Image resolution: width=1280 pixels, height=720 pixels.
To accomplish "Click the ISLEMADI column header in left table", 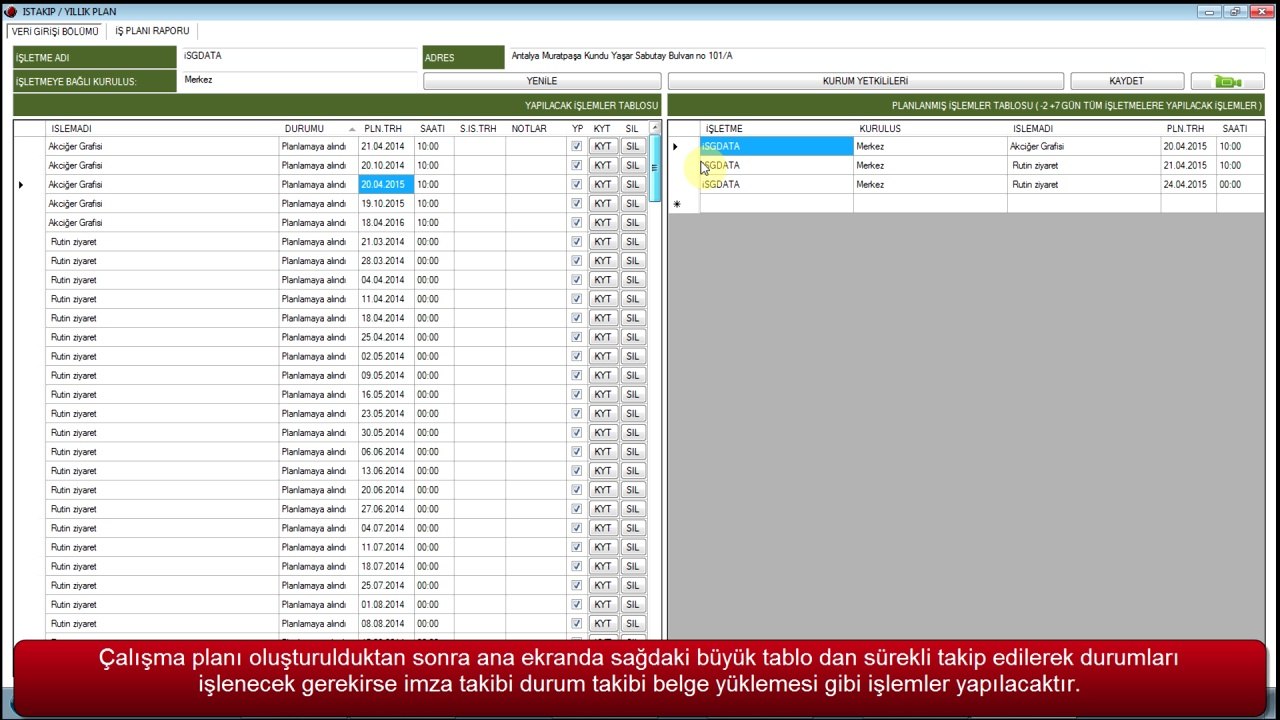I will tap(162, 128).
